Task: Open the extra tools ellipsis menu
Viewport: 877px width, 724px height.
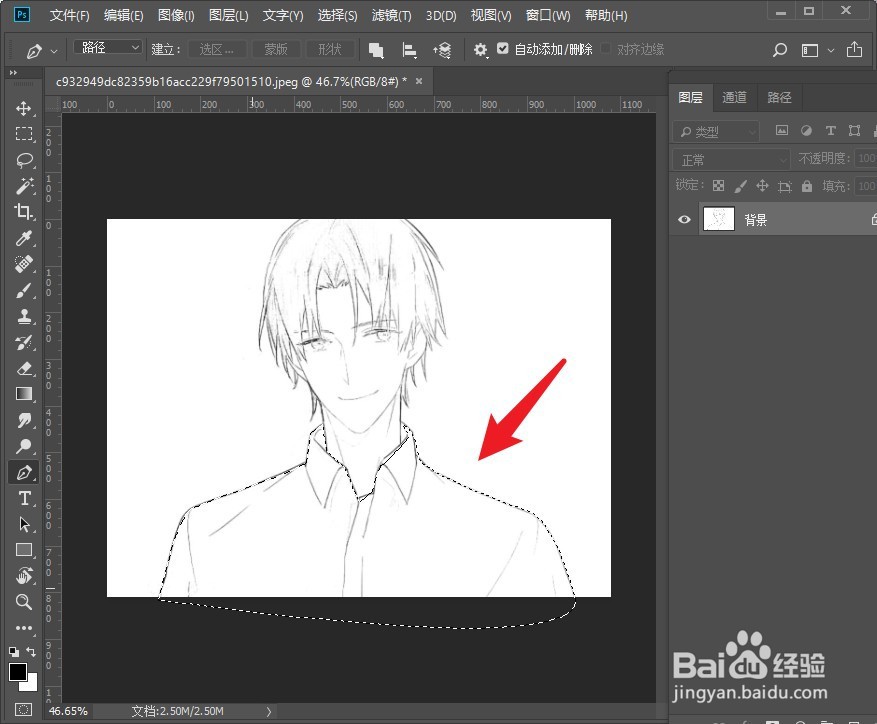Action: click(x=23, y=628)
